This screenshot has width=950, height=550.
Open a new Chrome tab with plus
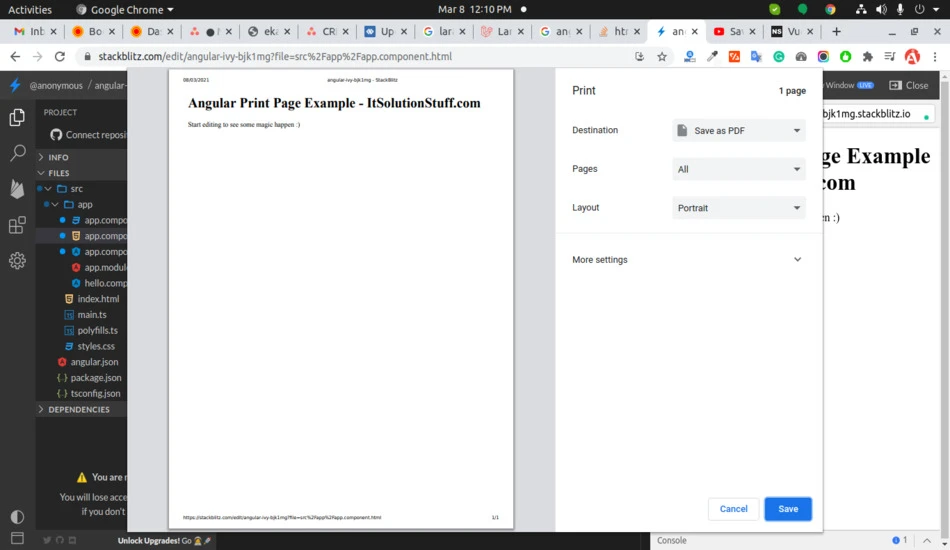click(x=836, y=31)
